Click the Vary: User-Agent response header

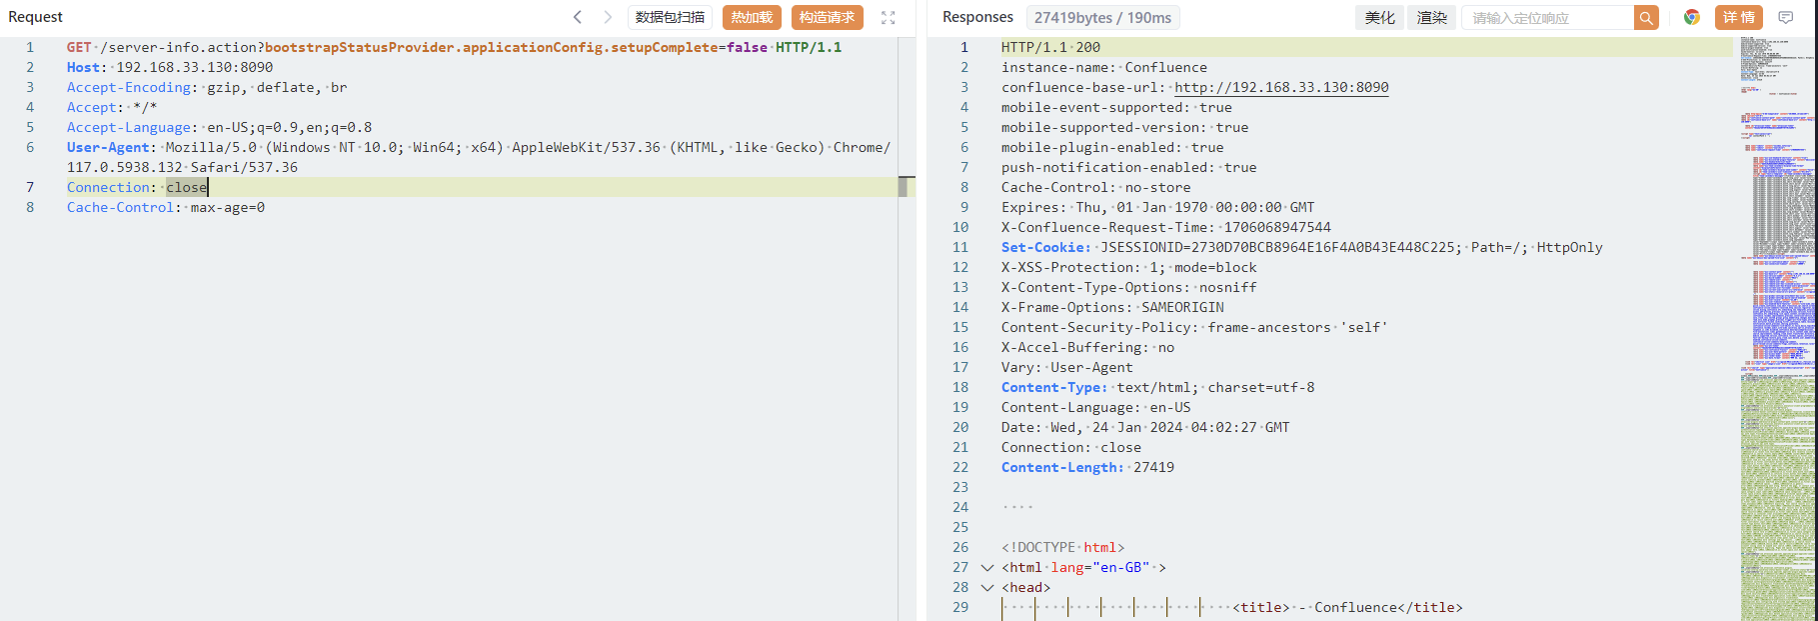coord(1067,367)
